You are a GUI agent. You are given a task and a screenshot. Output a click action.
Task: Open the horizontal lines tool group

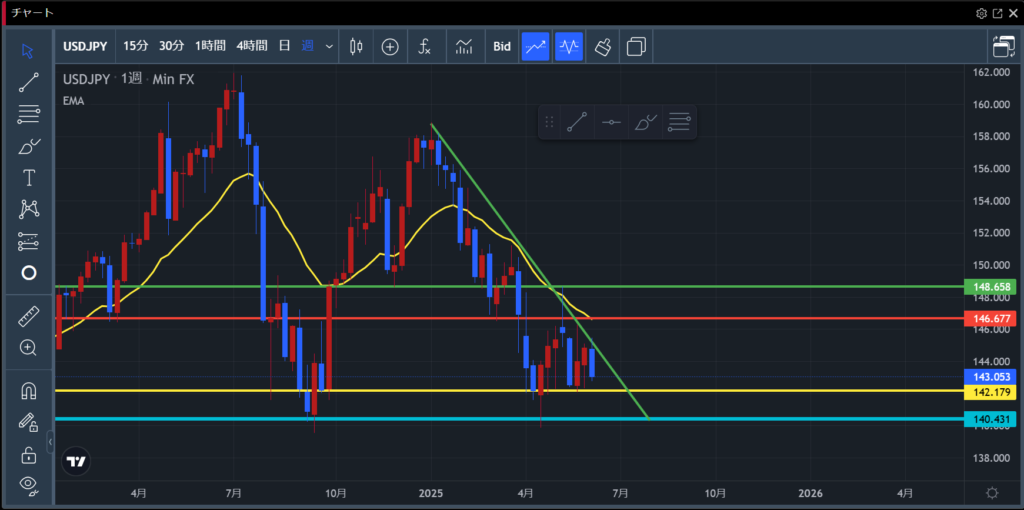coord(28,114)
